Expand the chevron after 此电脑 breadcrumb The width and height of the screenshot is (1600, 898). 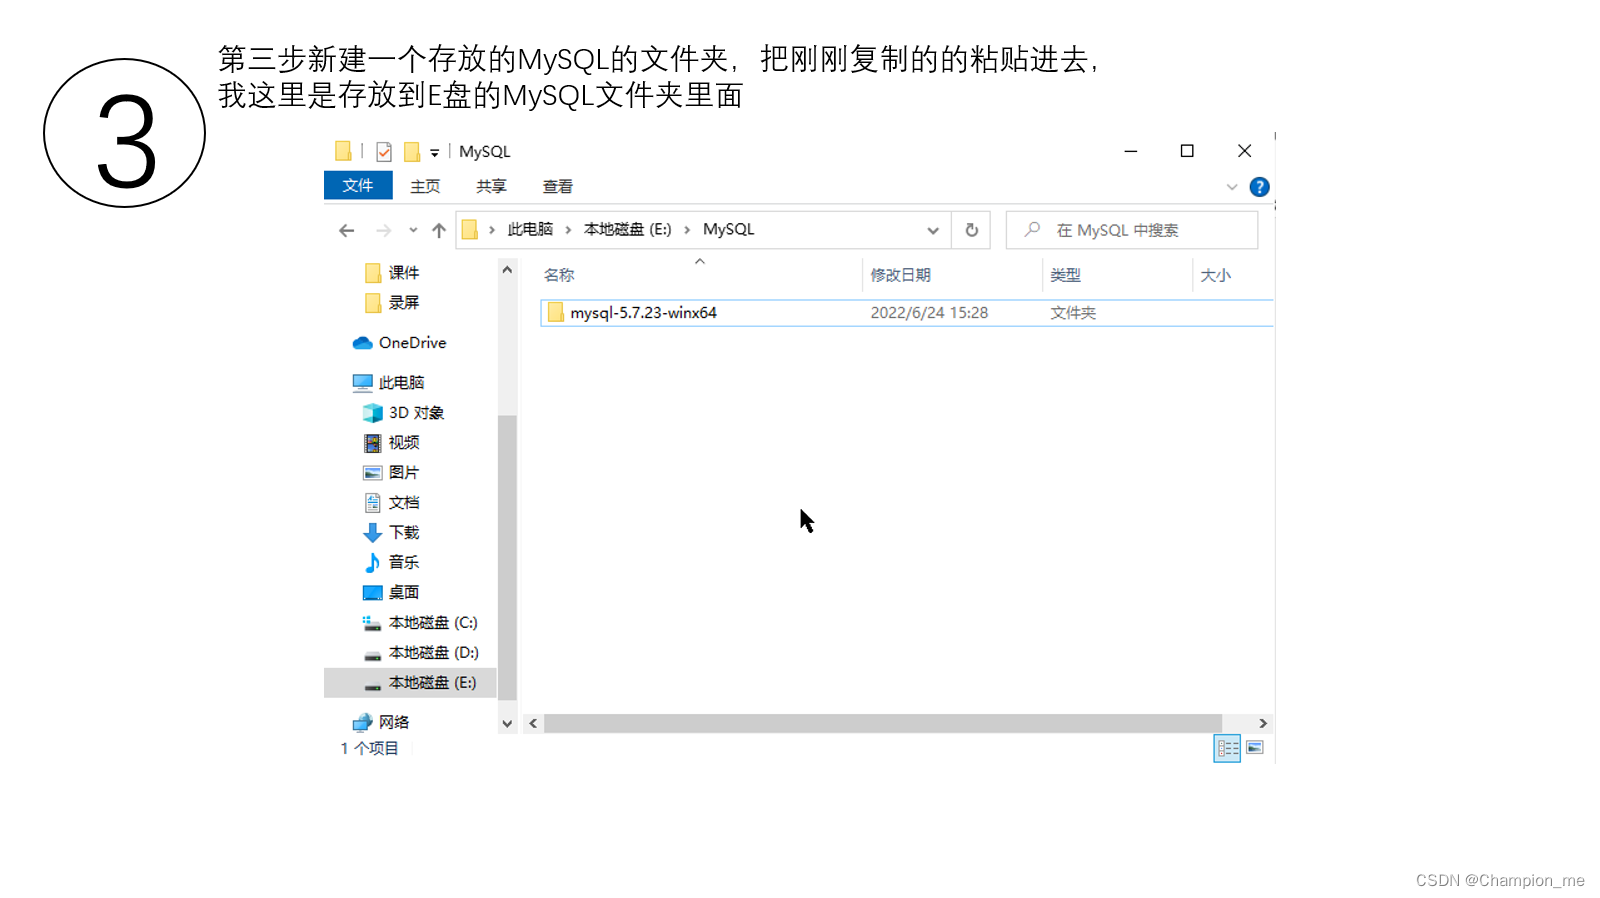coord(568,230)
